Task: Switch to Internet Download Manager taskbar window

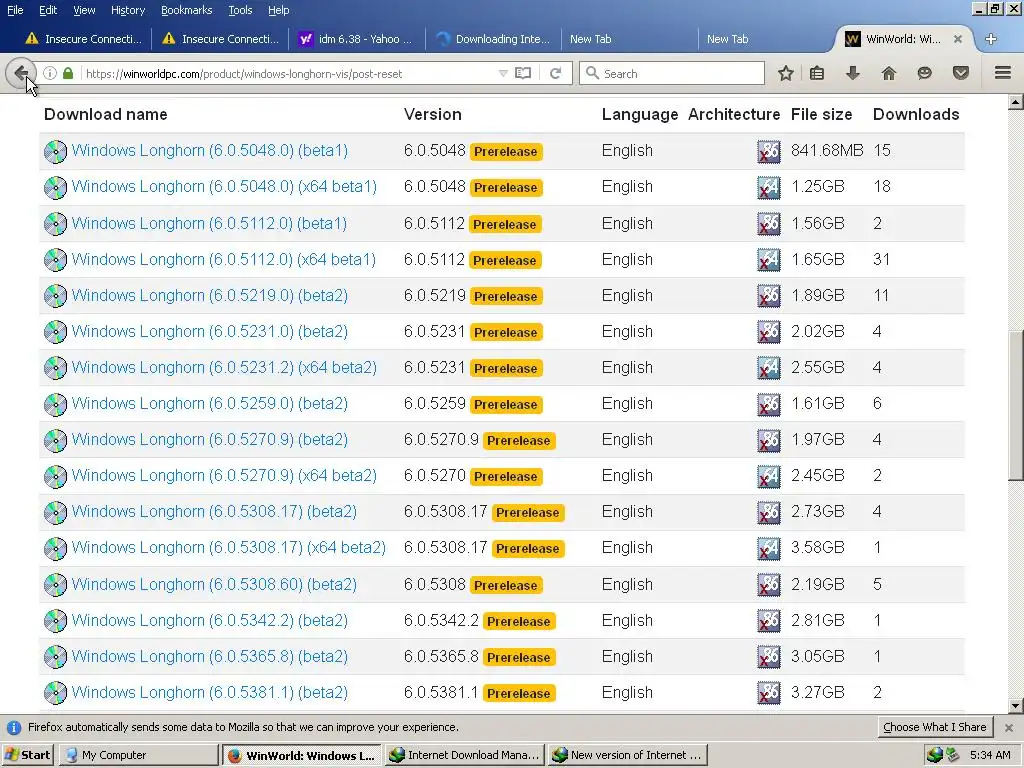Action: click(465, 755)
